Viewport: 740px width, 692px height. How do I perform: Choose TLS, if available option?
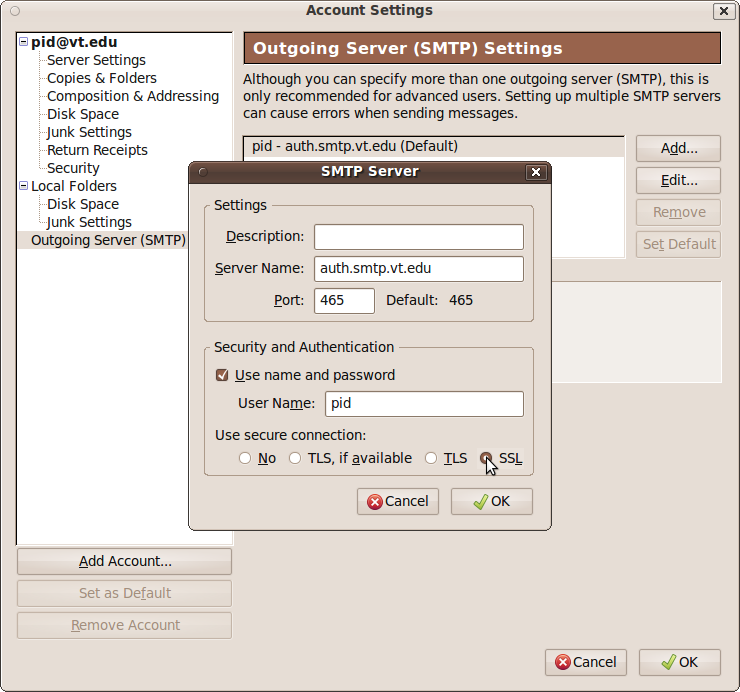(x=295, y=458)
